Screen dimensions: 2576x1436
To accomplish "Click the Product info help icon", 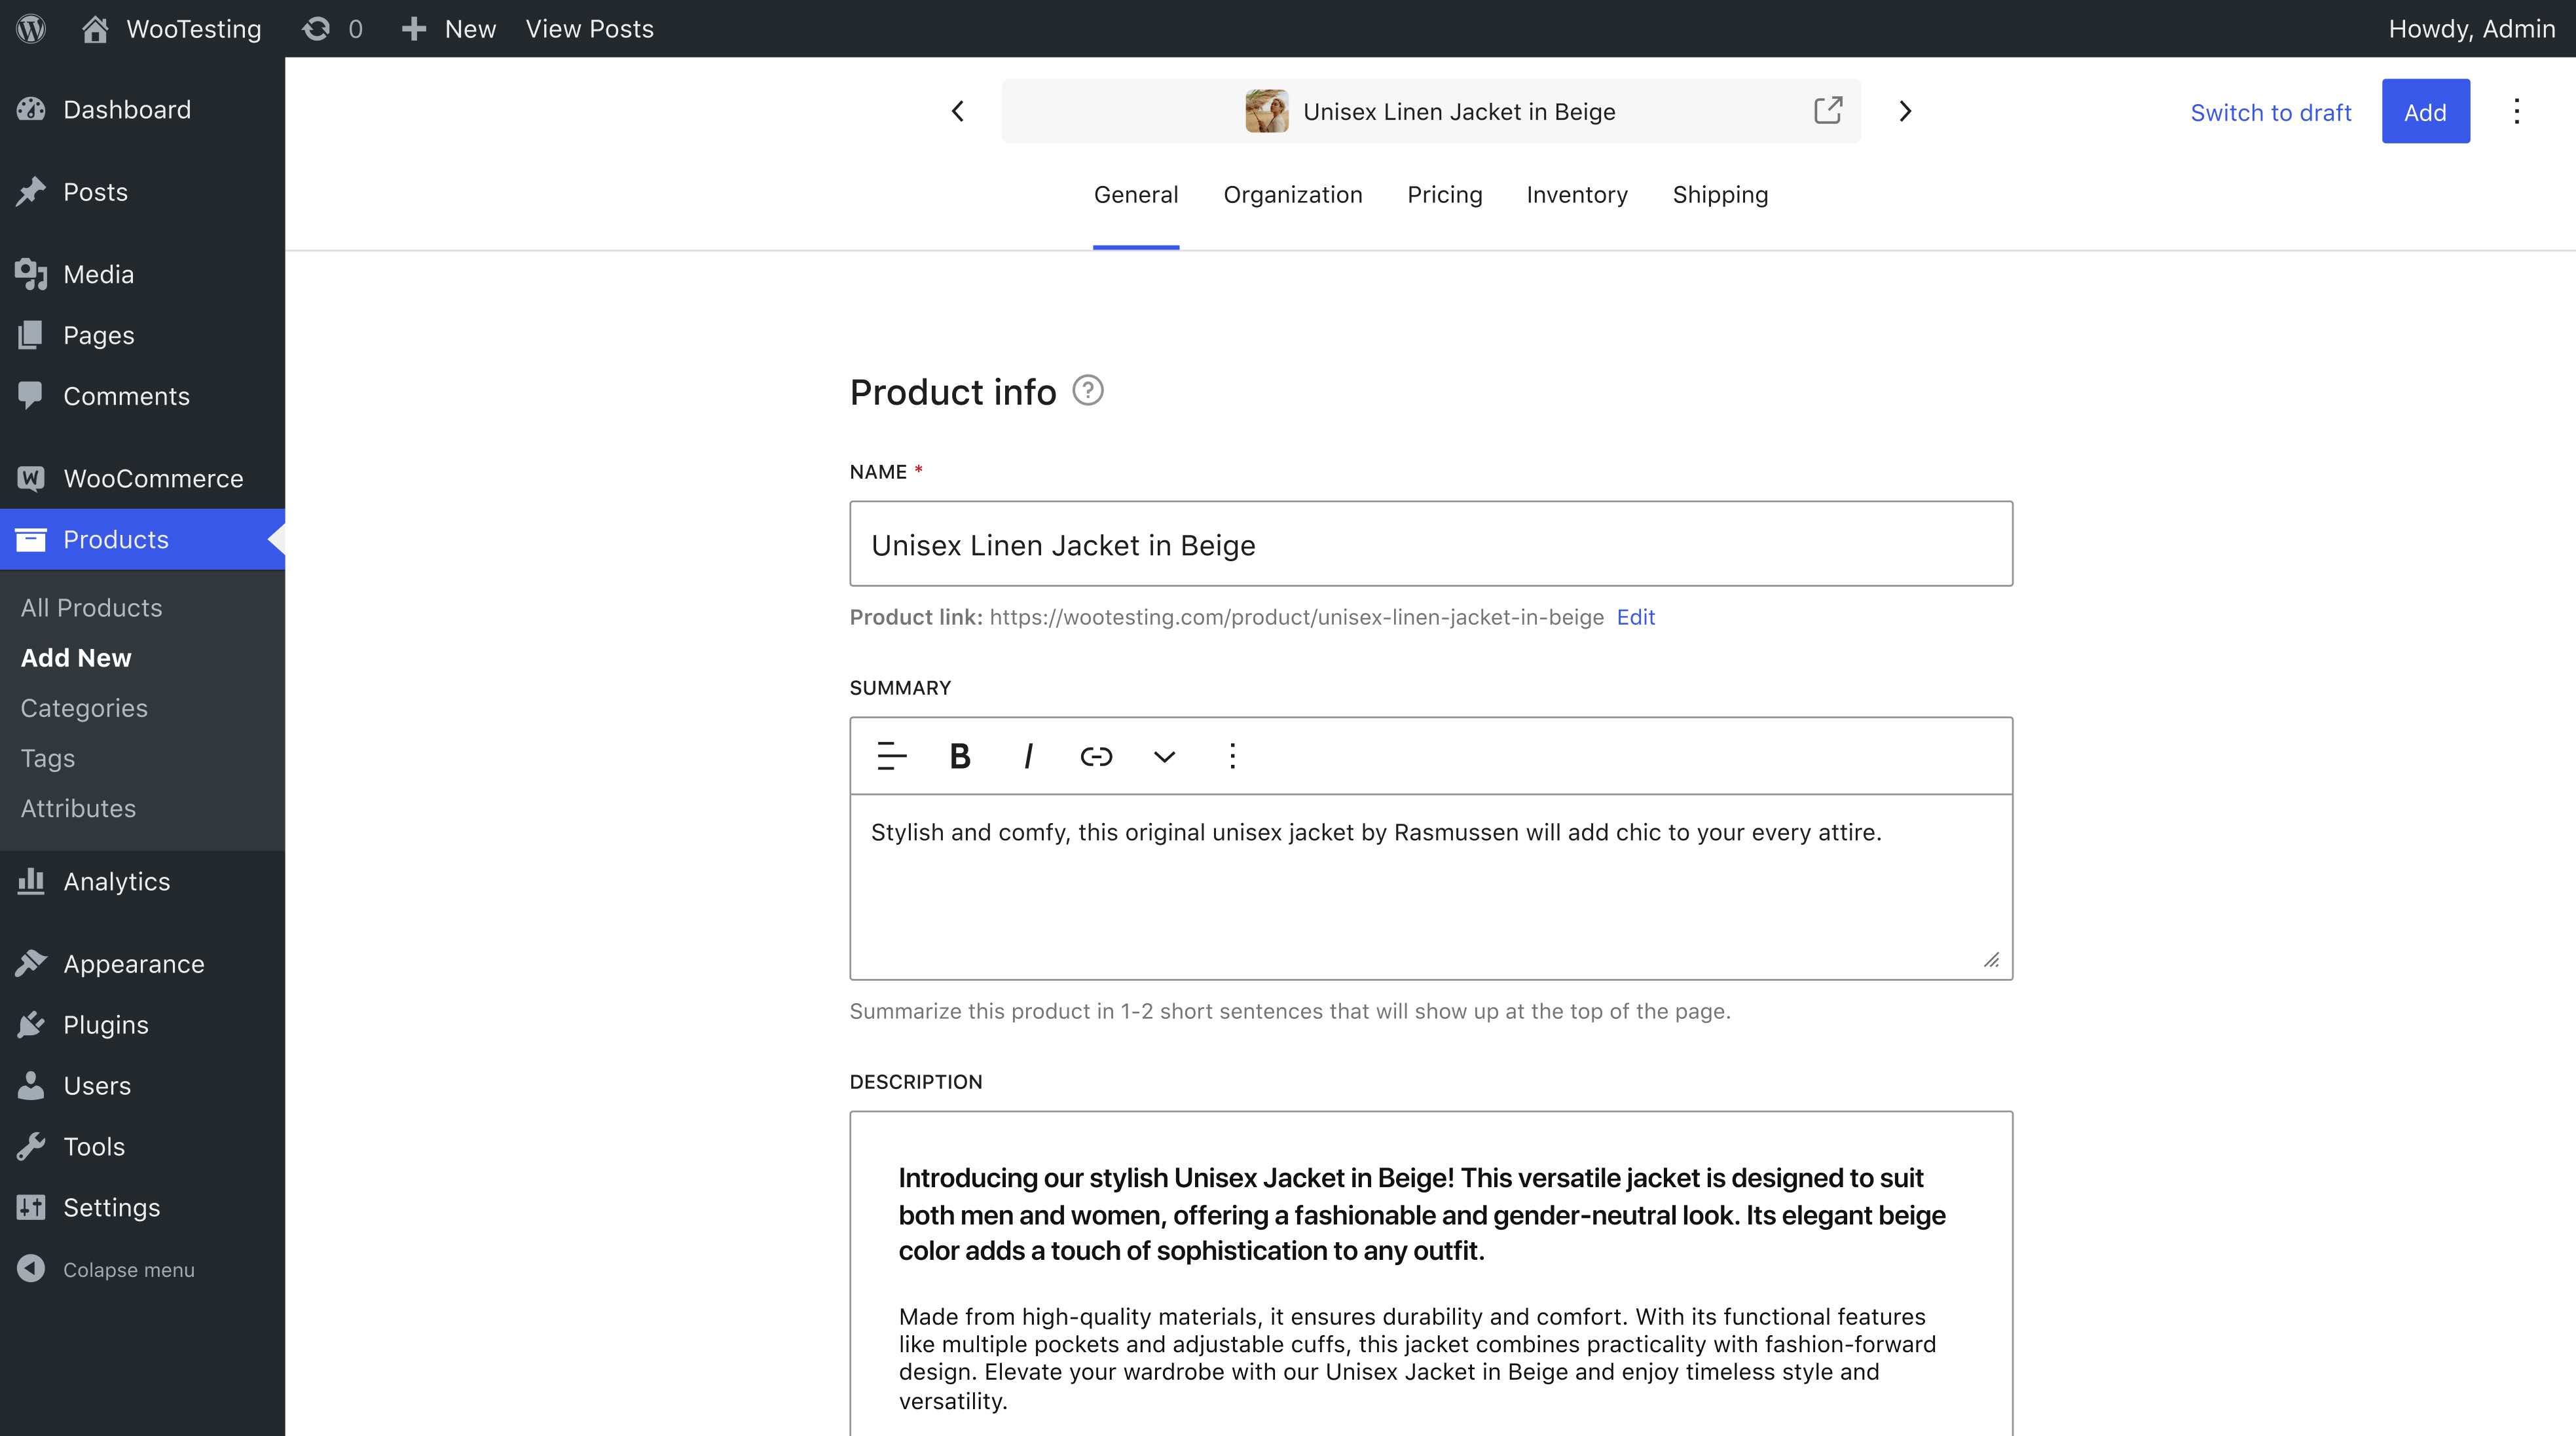I will point(1087,390).
